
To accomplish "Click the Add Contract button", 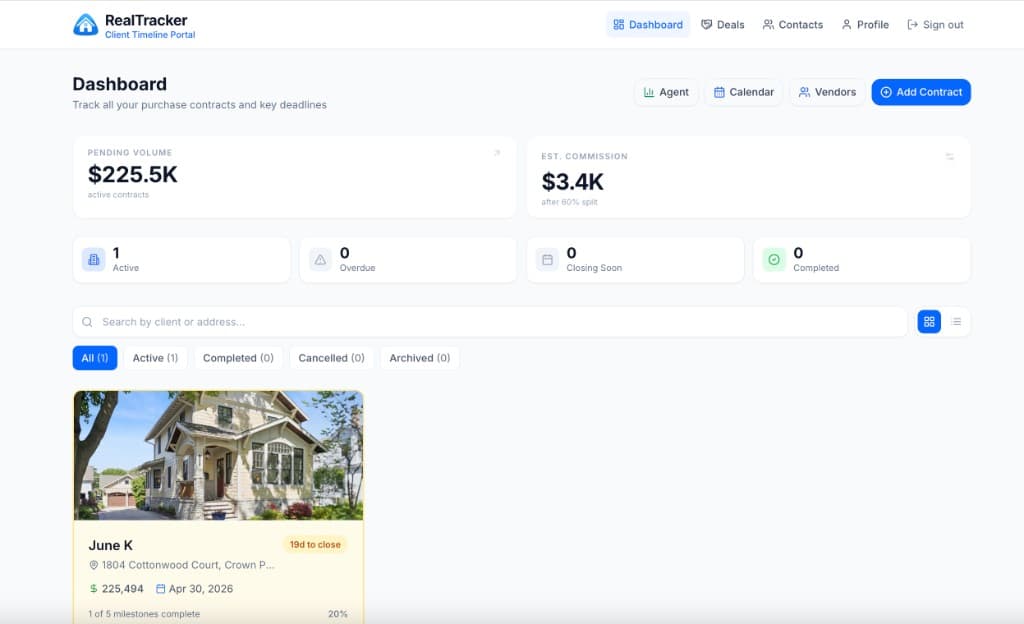I will [x=920, y=92].
